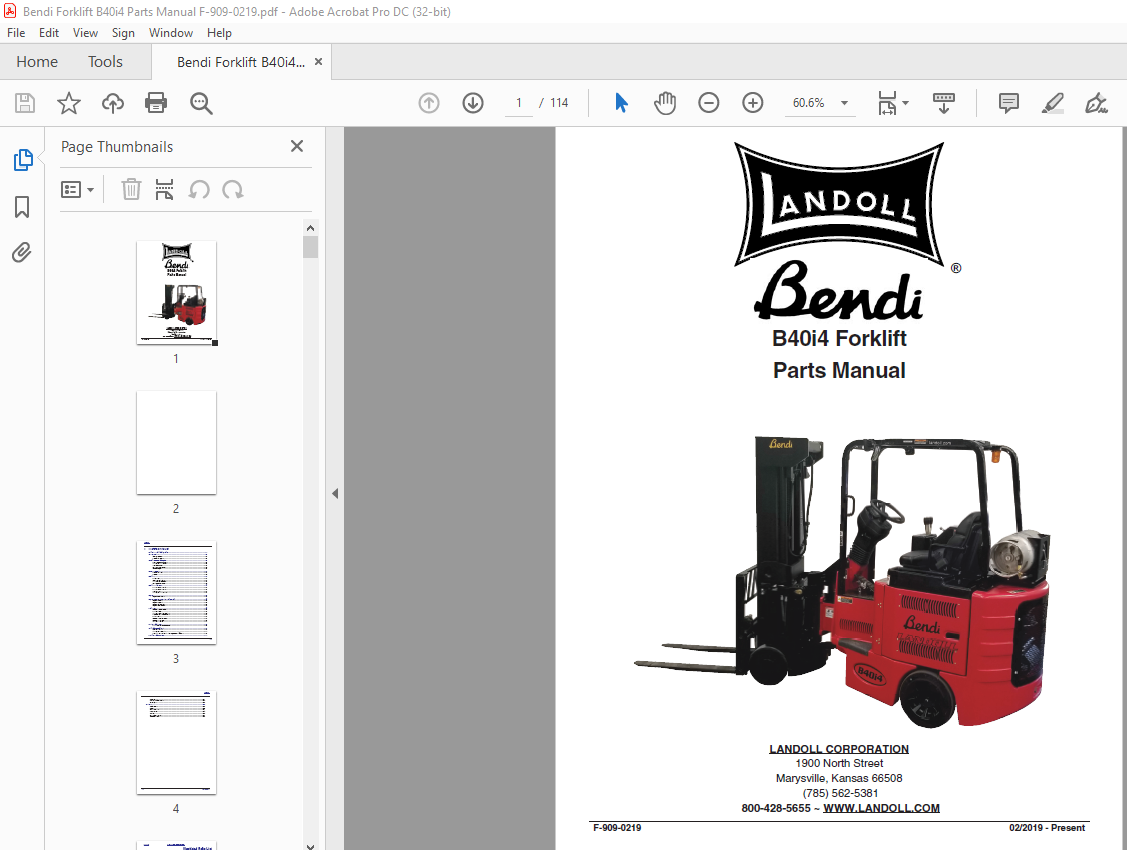Select blank page 2 thumbnail
1127x850 pixels.
[x=176, y=443]
